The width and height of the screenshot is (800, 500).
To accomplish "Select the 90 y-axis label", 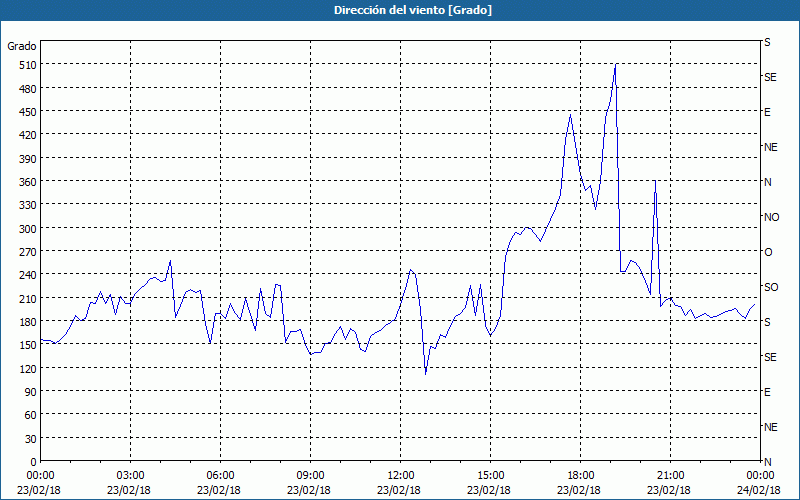I will [x=30, y=392].
